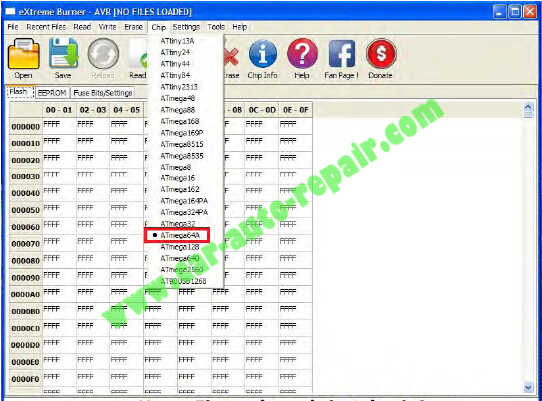Open the Erase menu
The width and height of the screenshot is (542, 401).
point(133,27)
